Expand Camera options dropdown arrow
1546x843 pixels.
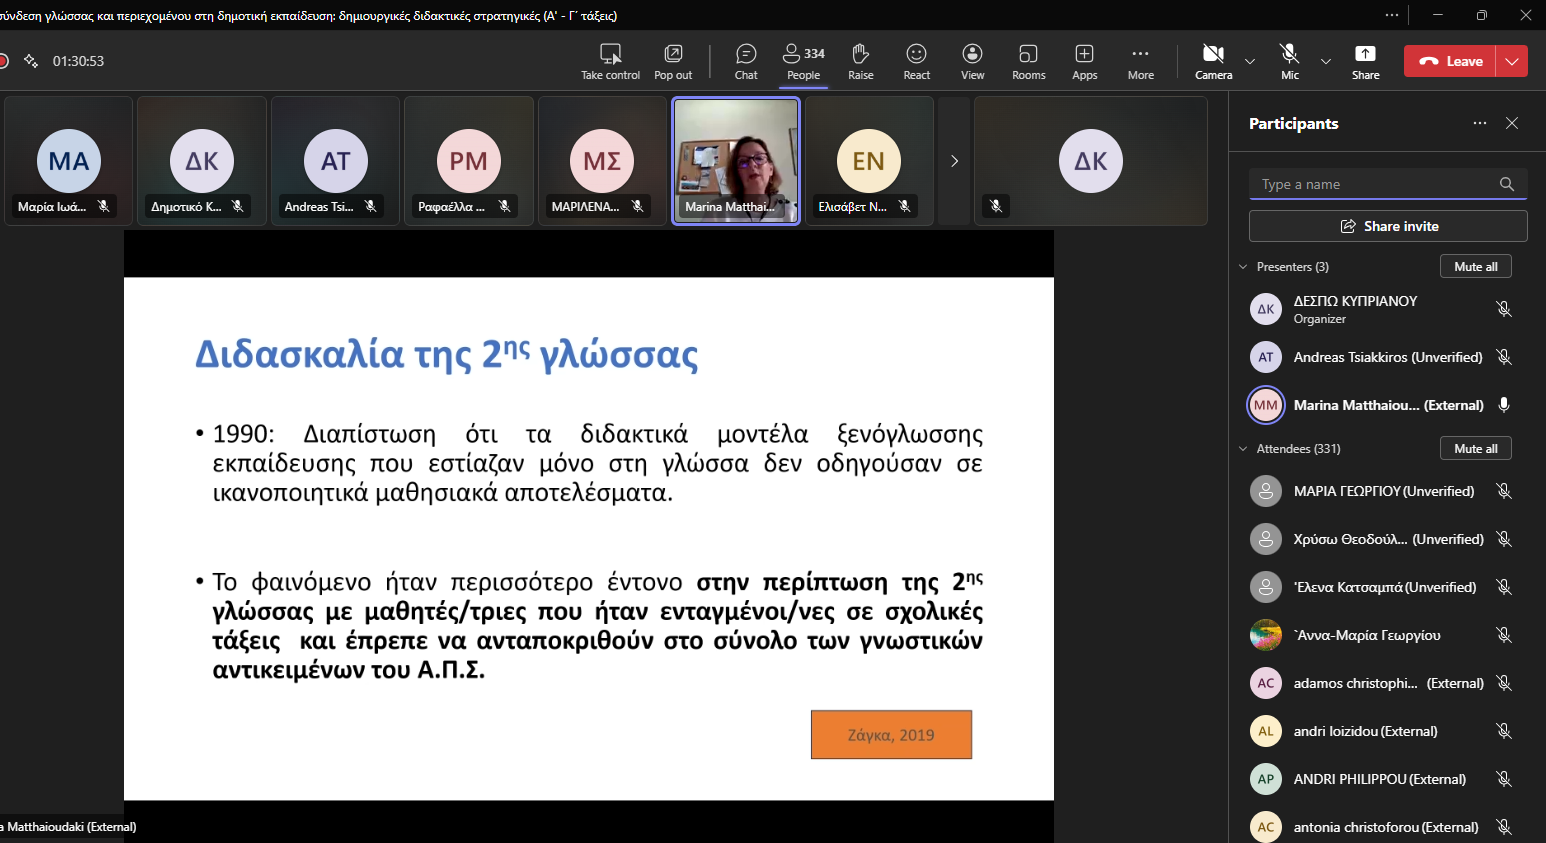[1250, 61]
